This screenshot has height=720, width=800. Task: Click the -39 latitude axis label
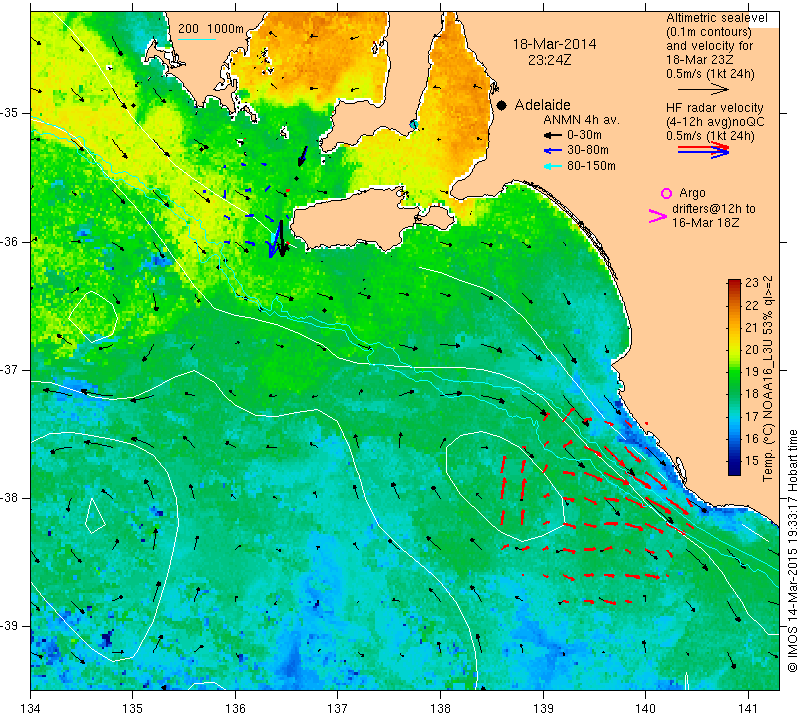[11, 626]
